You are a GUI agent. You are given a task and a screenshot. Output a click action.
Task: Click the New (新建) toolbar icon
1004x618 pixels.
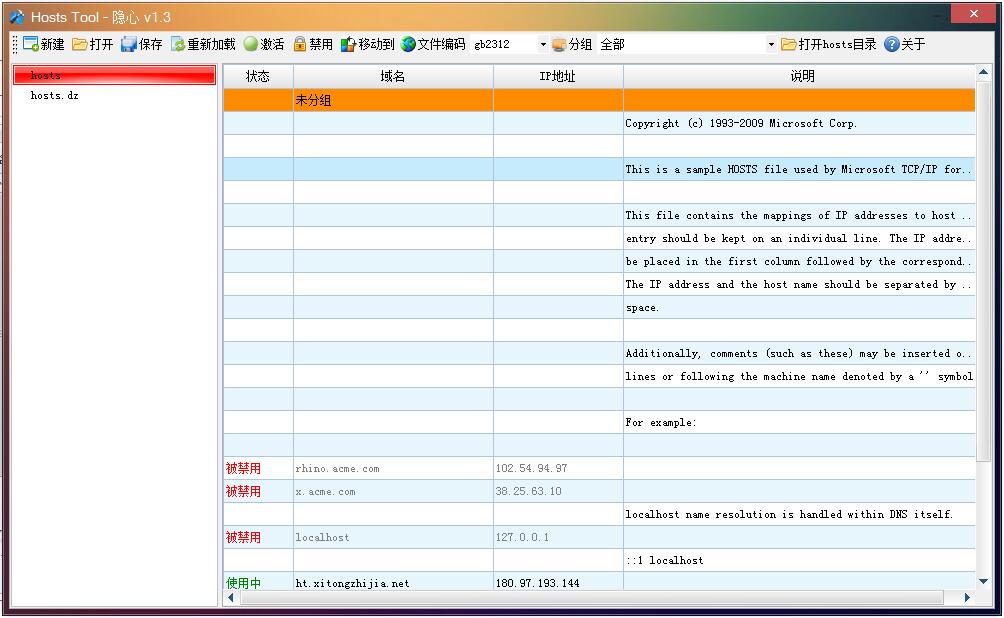click(31, 44)
